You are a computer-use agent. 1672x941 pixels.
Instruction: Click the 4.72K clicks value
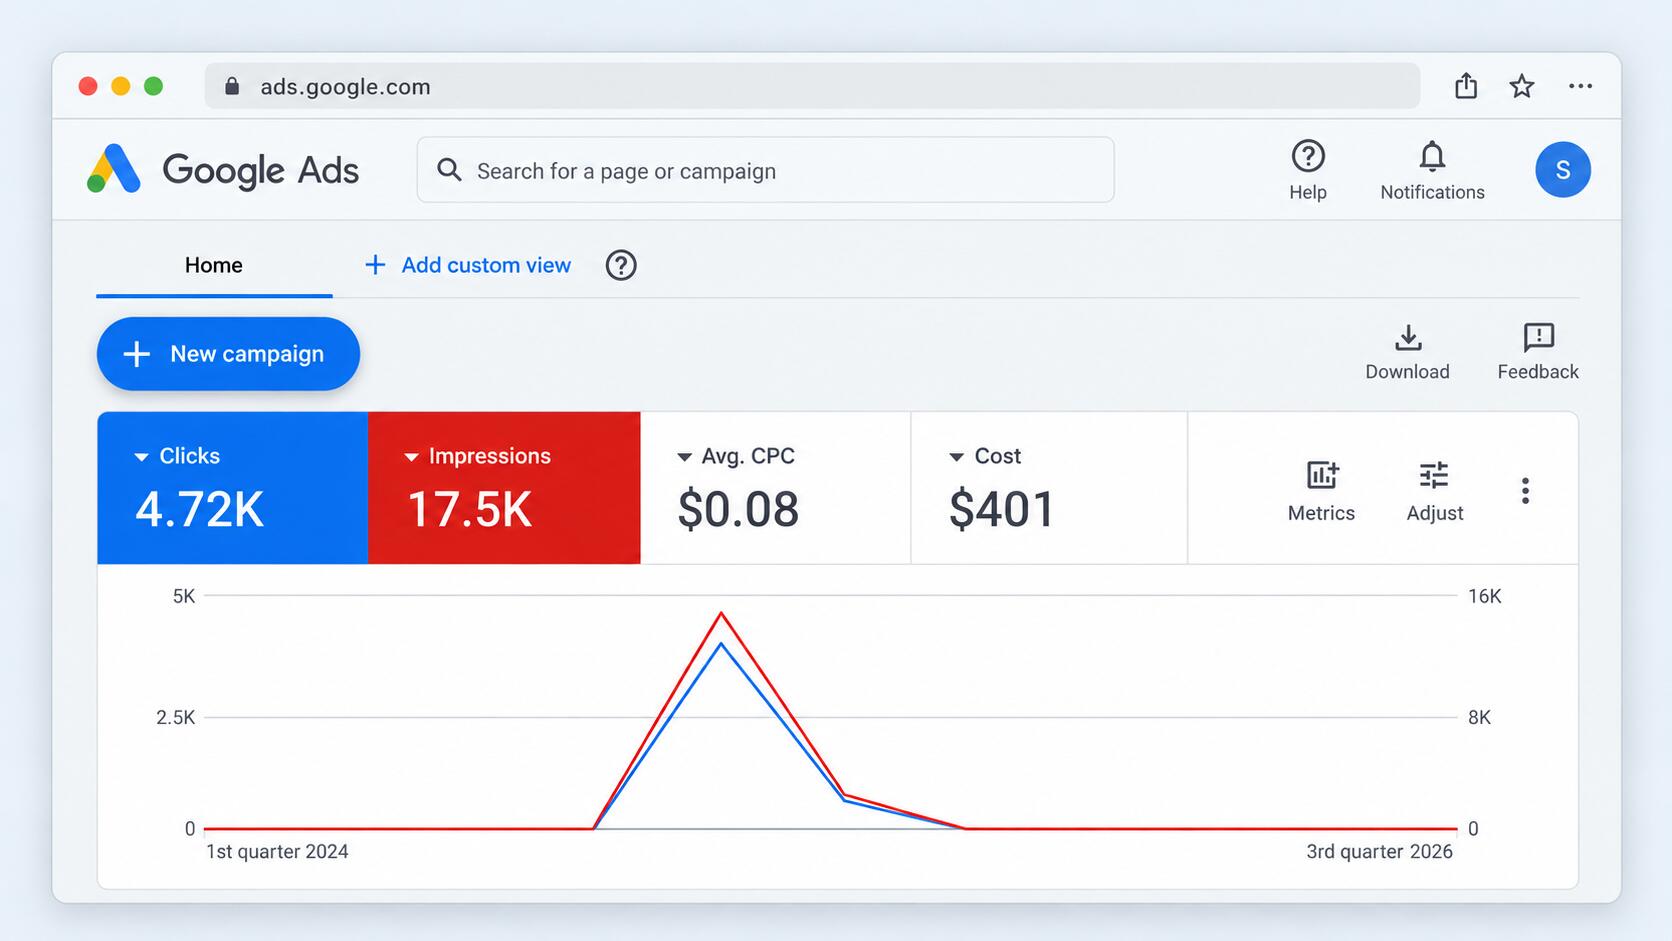[200, 510]
